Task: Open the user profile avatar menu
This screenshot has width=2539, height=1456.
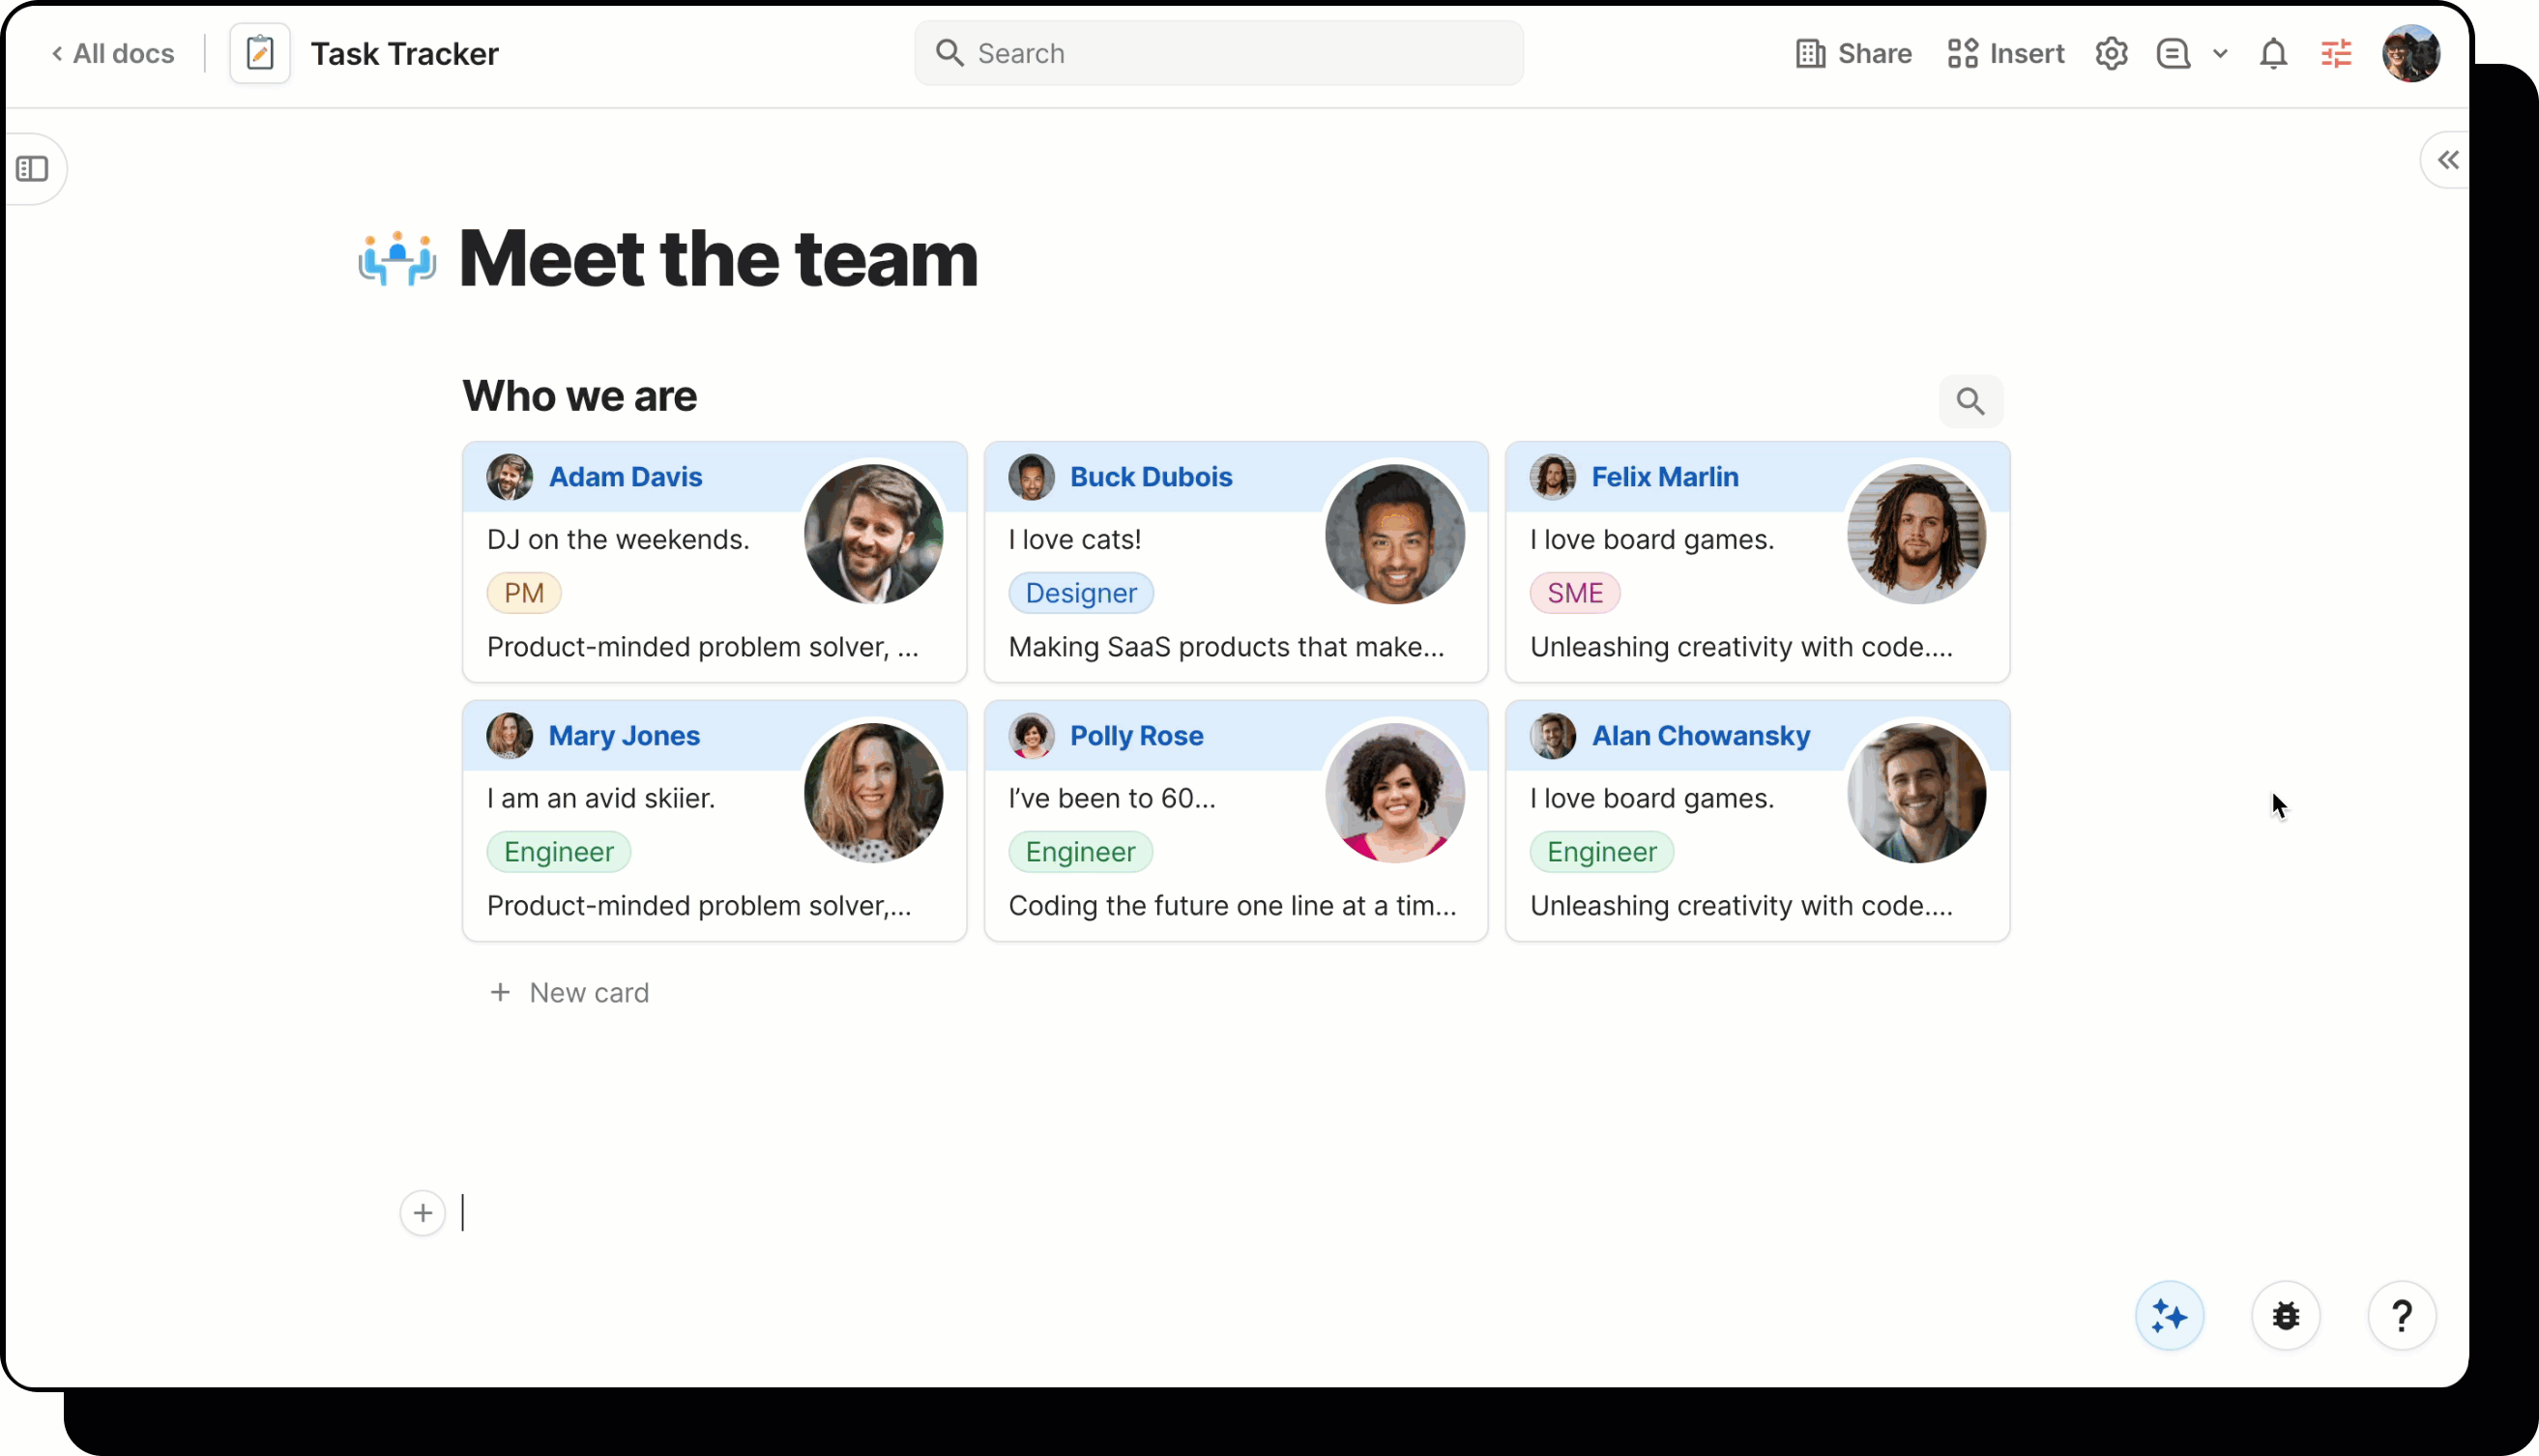Action: [x=2410, y=53]
